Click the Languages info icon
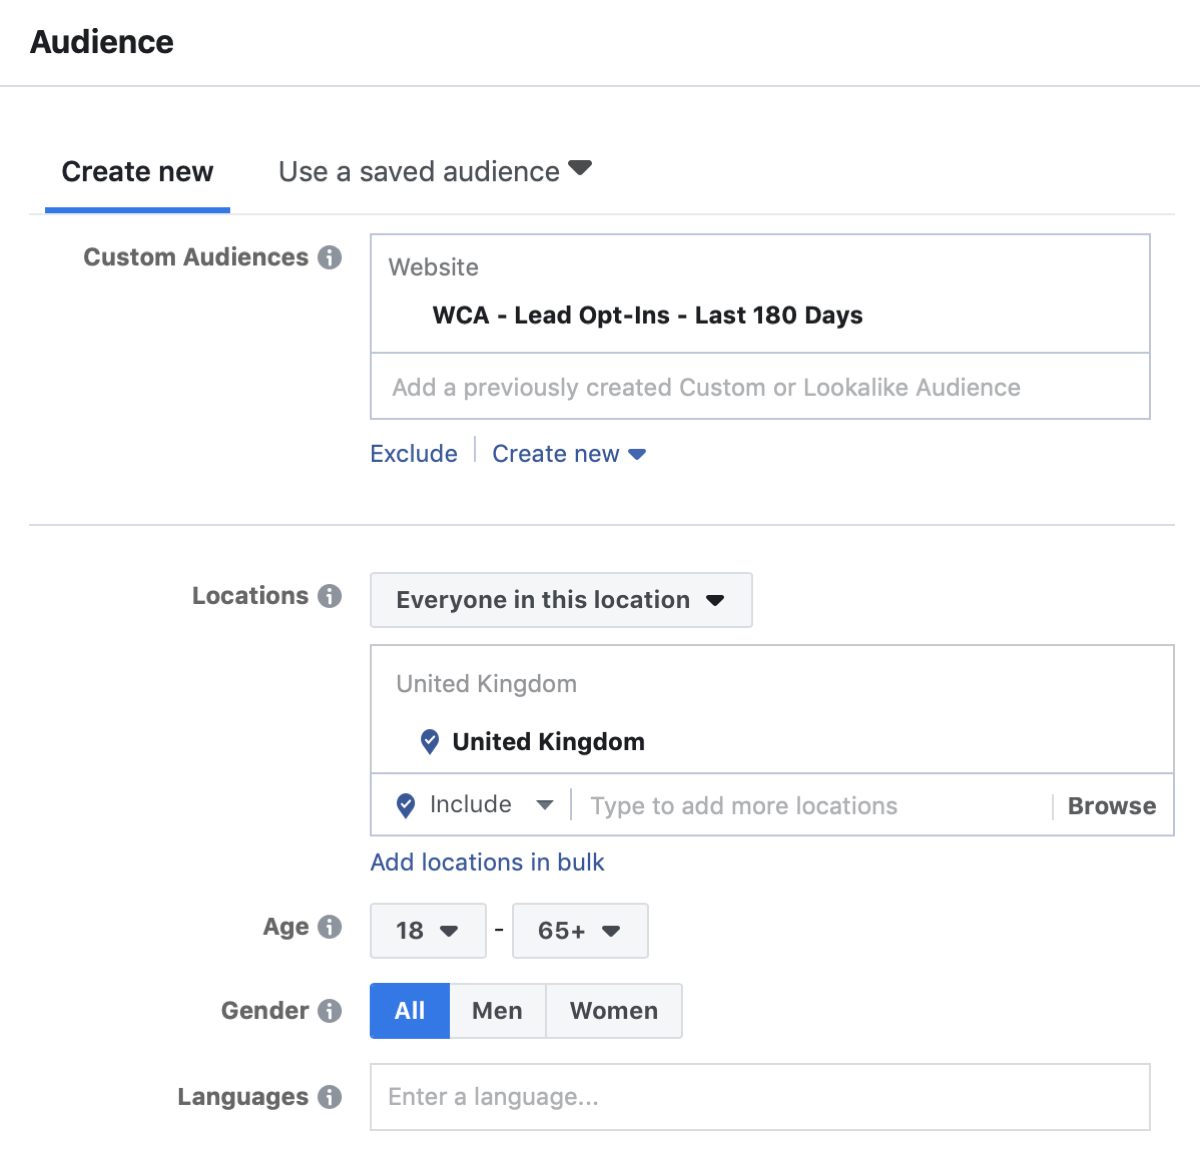The image size is (1200, 1151). (x=330, y=1097)
